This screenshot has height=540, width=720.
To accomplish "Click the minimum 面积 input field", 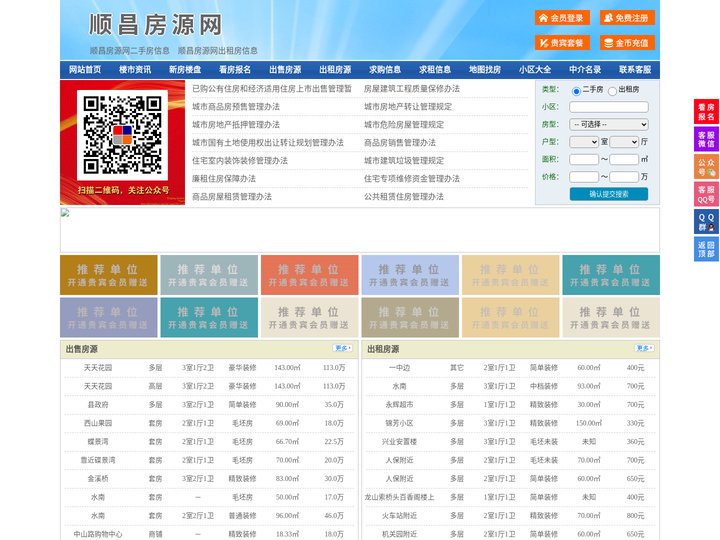I will (584, 159).
